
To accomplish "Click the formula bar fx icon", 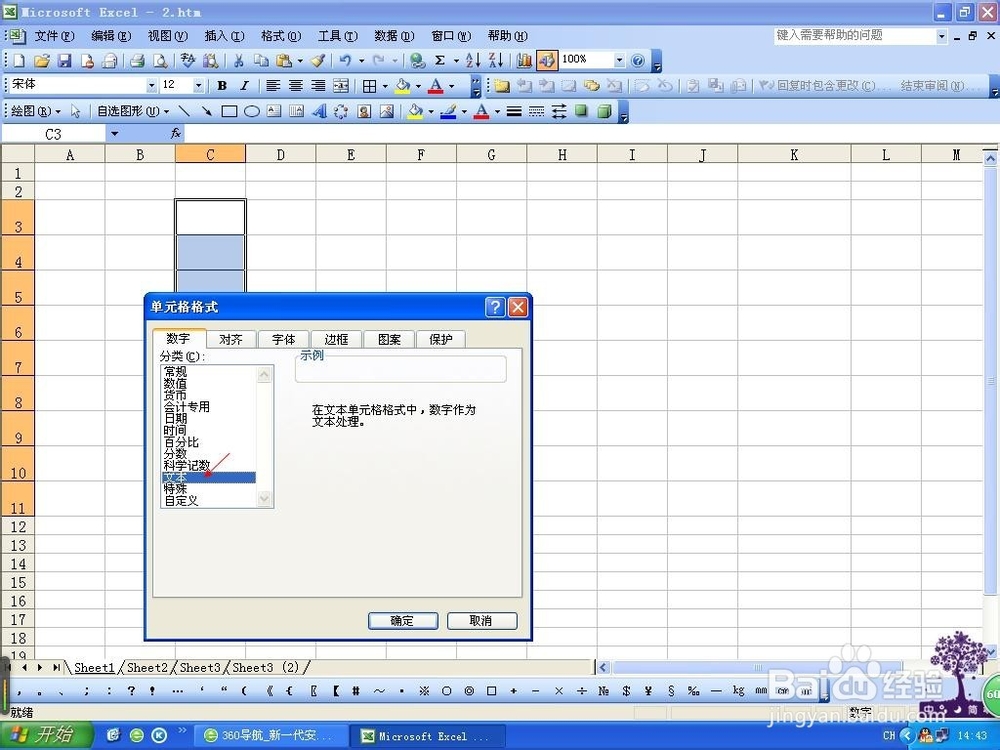I will (176, 133).
